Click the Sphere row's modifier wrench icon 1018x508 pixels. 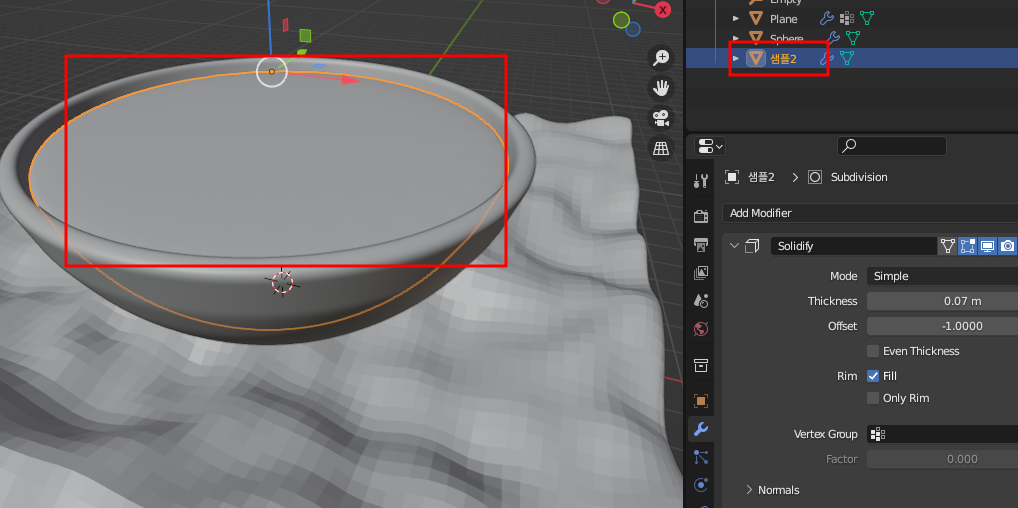tap(833, 38)
